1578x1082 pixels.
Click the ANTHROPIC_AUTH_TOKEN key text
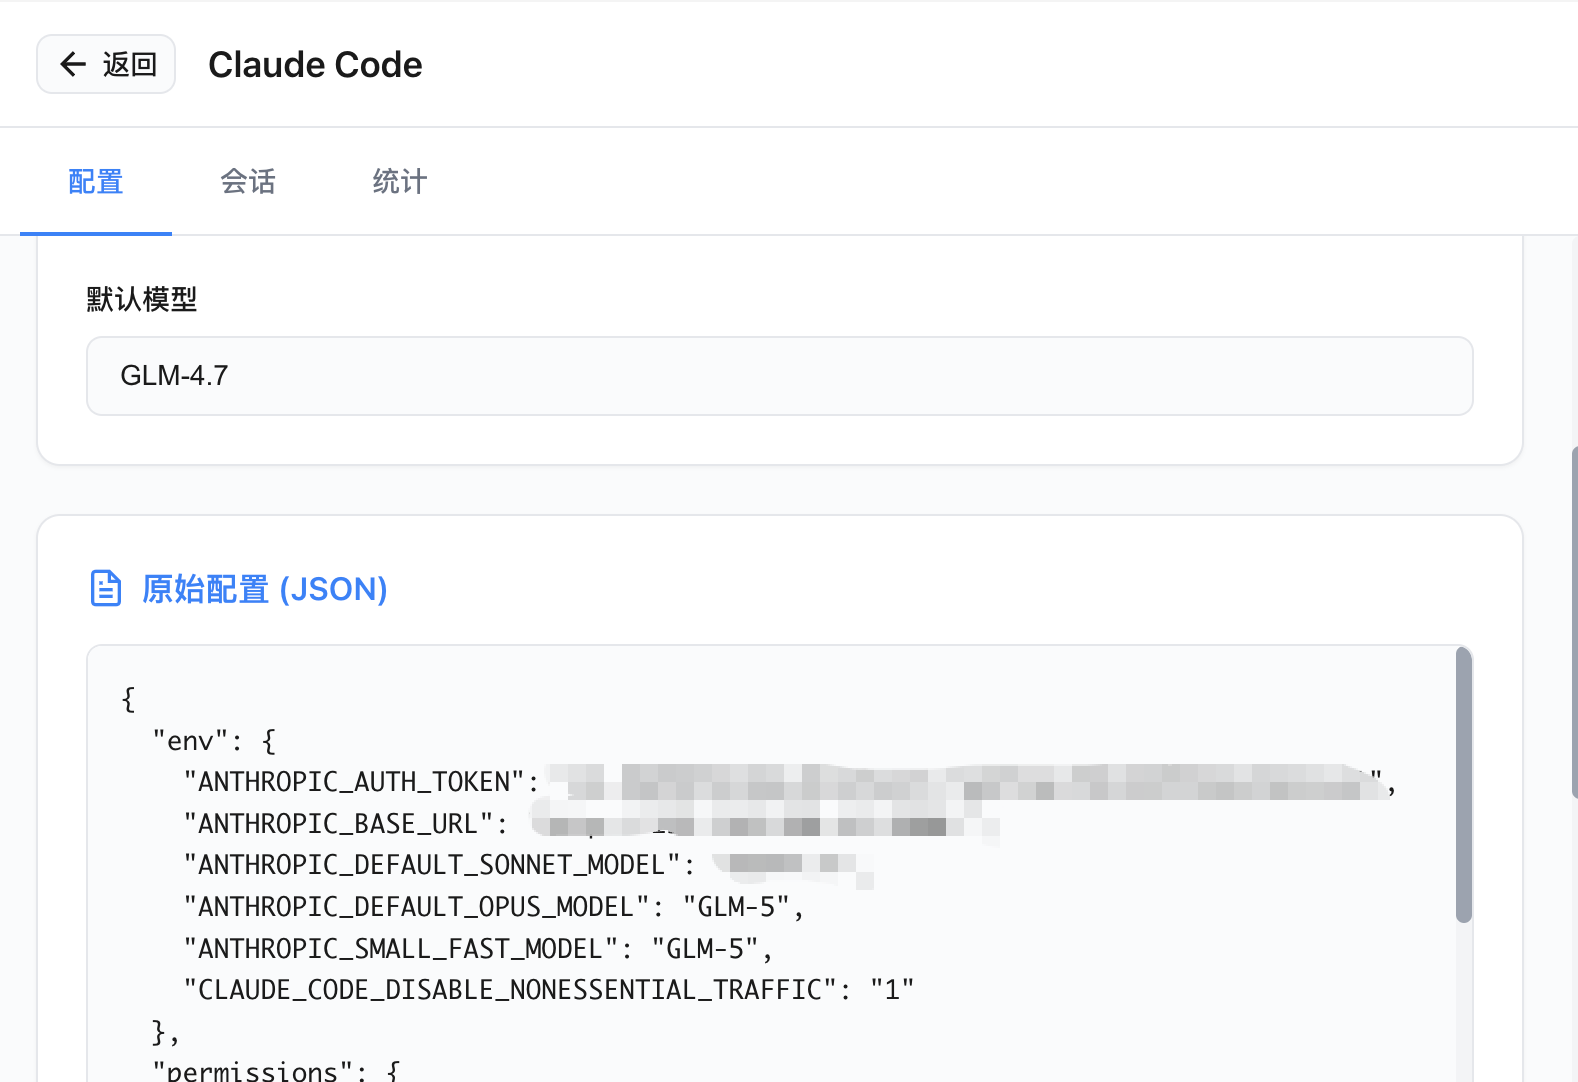pyautogui.click(x=355, y=782)
